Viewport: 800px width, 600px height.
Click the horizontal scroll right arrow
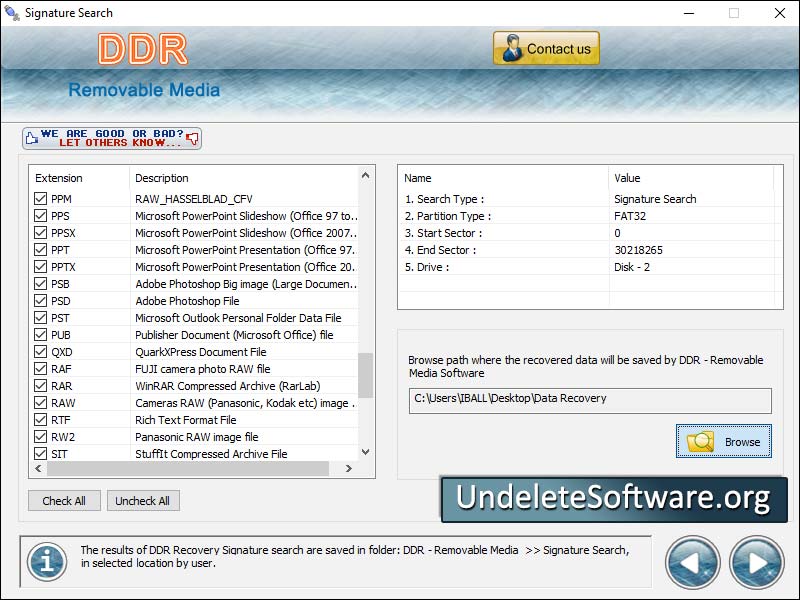pos(348,468)
